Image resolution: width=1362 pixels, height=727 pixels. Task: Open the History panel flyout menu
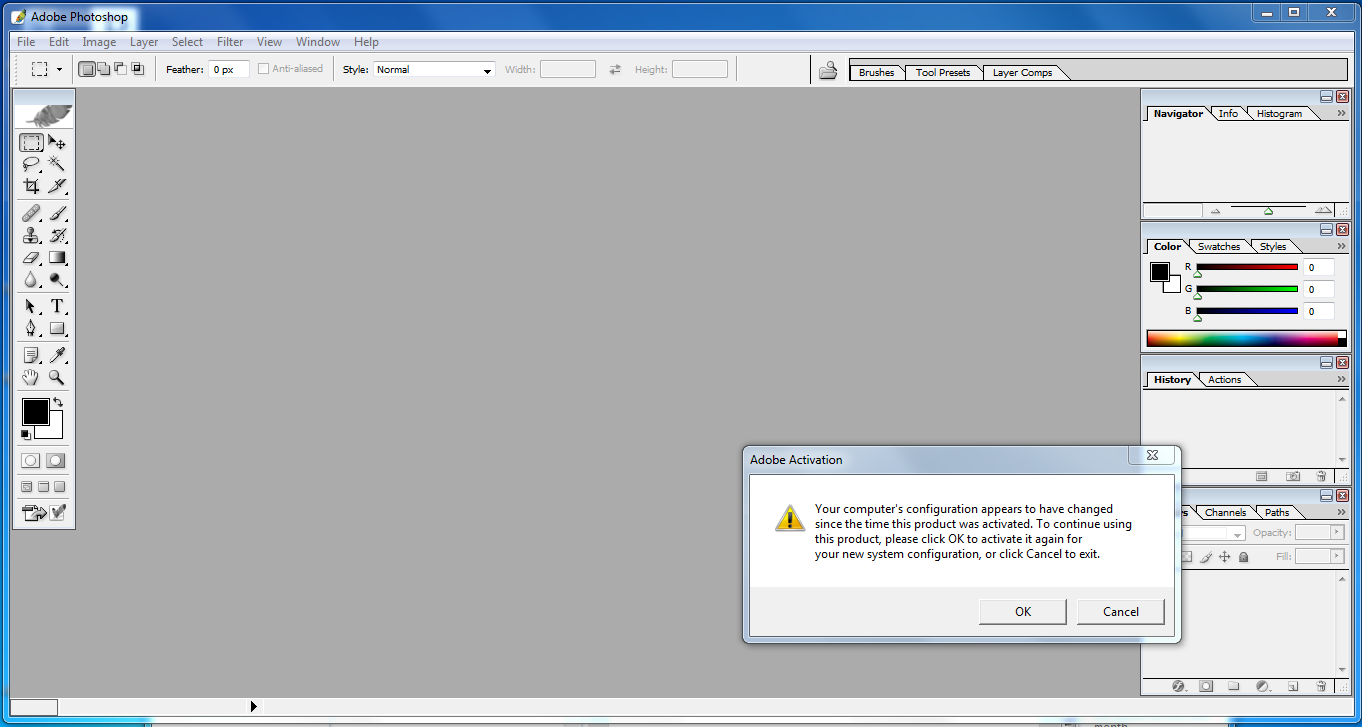(x=1341, y=379)
